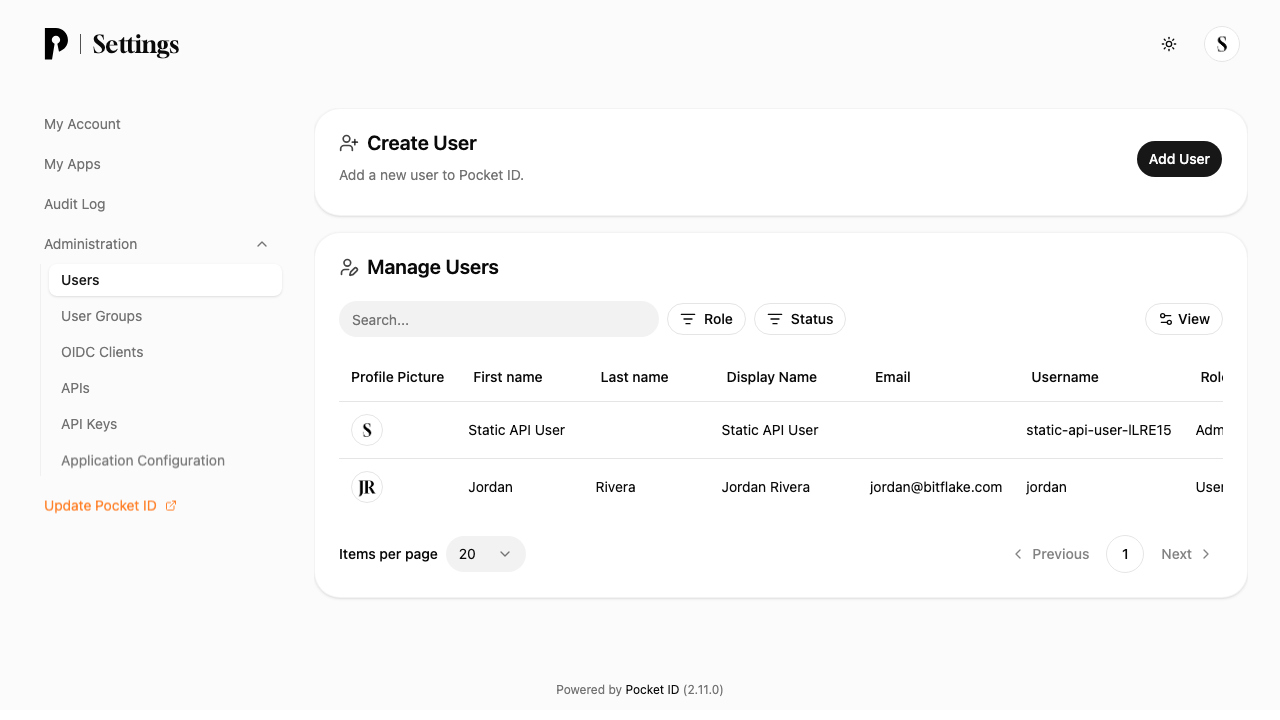This screenshot has height=720, width=1280.
Task: Click the Next page button
Action: pyautogui.click(x=1186, y=554)
